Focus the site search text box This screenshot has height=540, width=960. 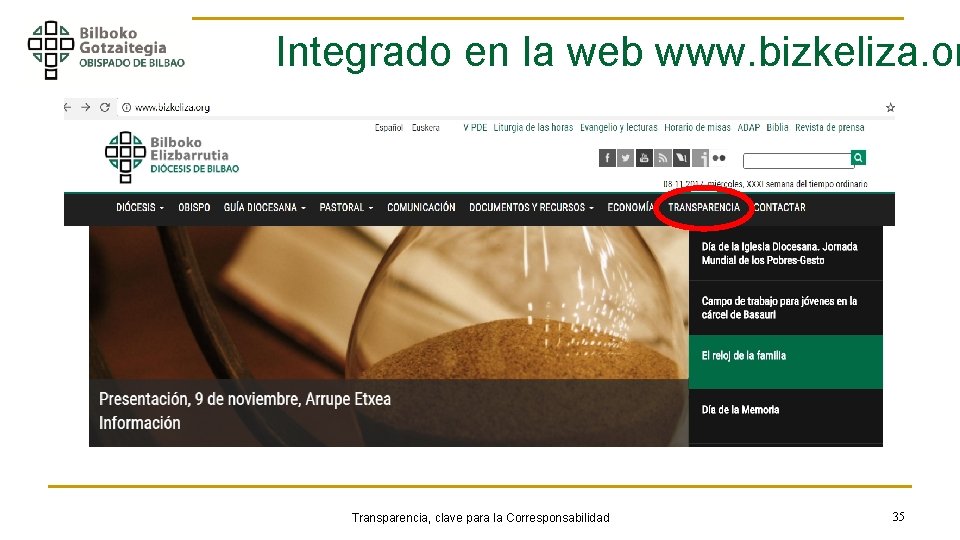(798, 160)
